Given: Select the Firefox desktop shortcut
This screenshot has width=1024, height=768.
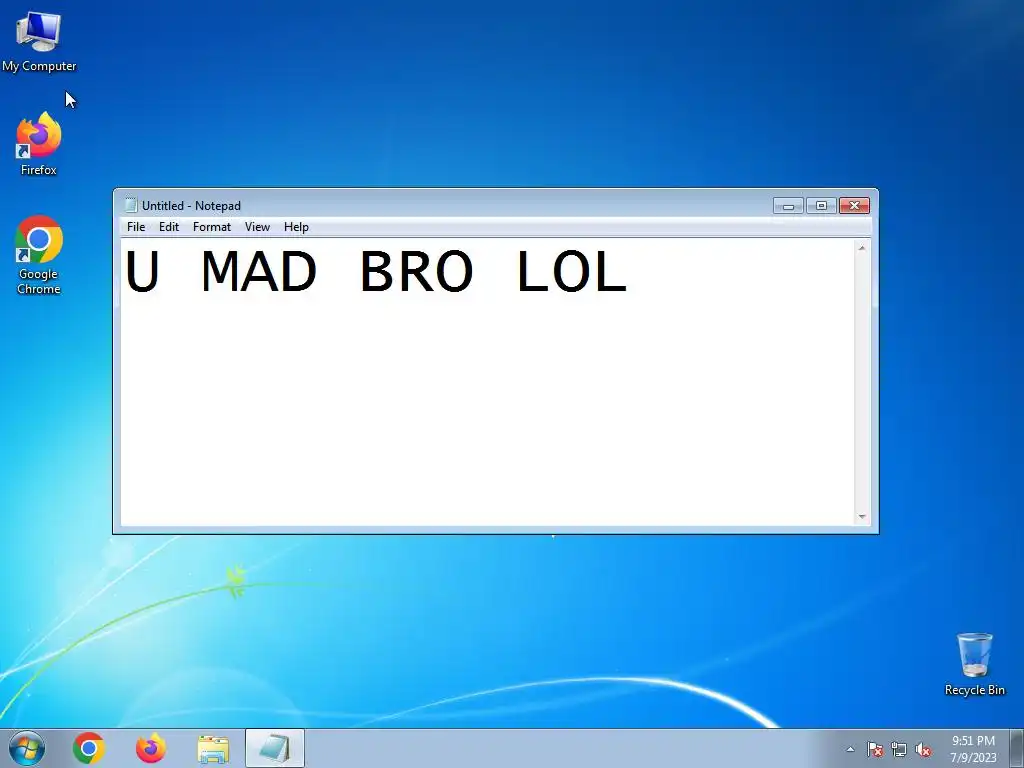Looking at the screenshot, I should coord(39,144).
